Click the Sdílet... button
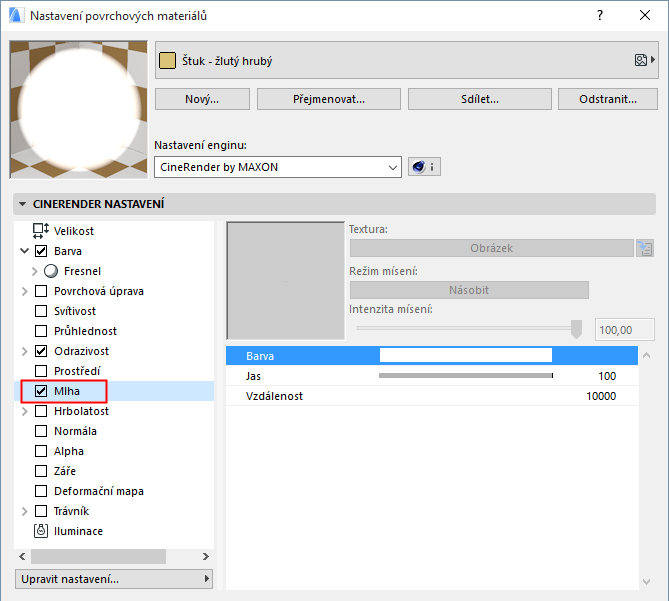Image resolution: width=669 pixels, height=601 pixels. click(480, 99)
